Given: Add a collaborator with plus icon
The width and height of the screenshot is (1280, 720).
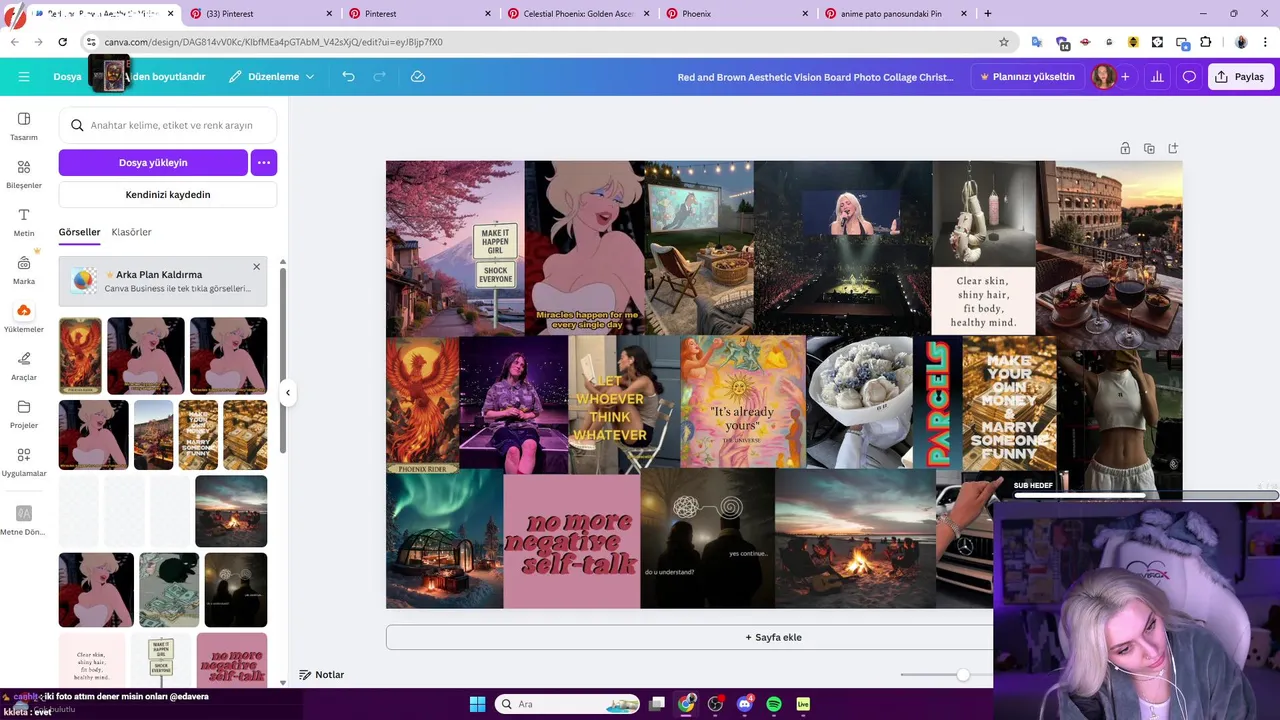Looking at the screenshot, I should 1125,77.
